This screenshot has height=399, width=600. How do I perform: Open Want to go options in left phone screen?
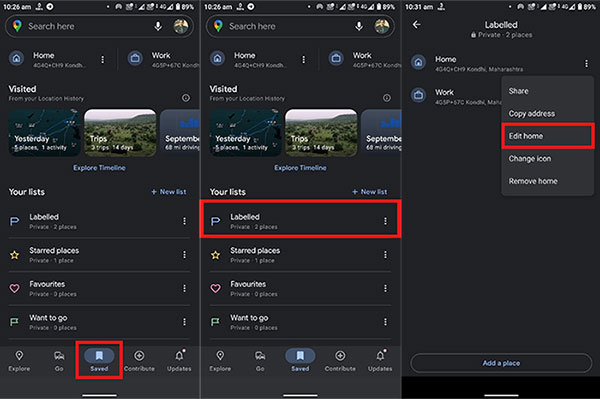[x=184, y=322]
